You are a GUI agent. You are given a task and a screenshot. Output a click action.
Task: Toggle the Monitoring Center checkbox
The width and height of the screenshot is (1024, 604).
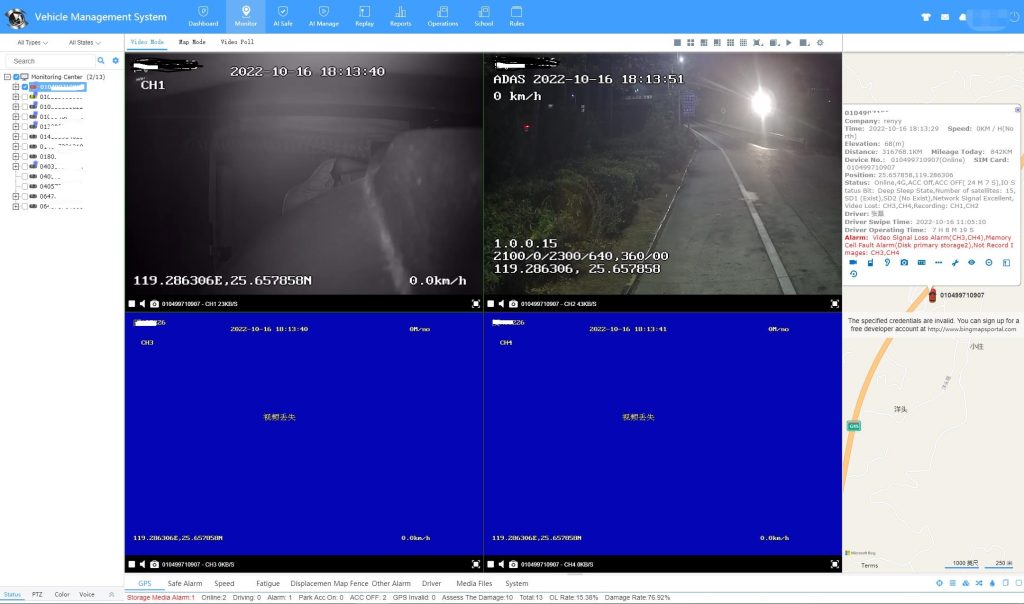15,77
